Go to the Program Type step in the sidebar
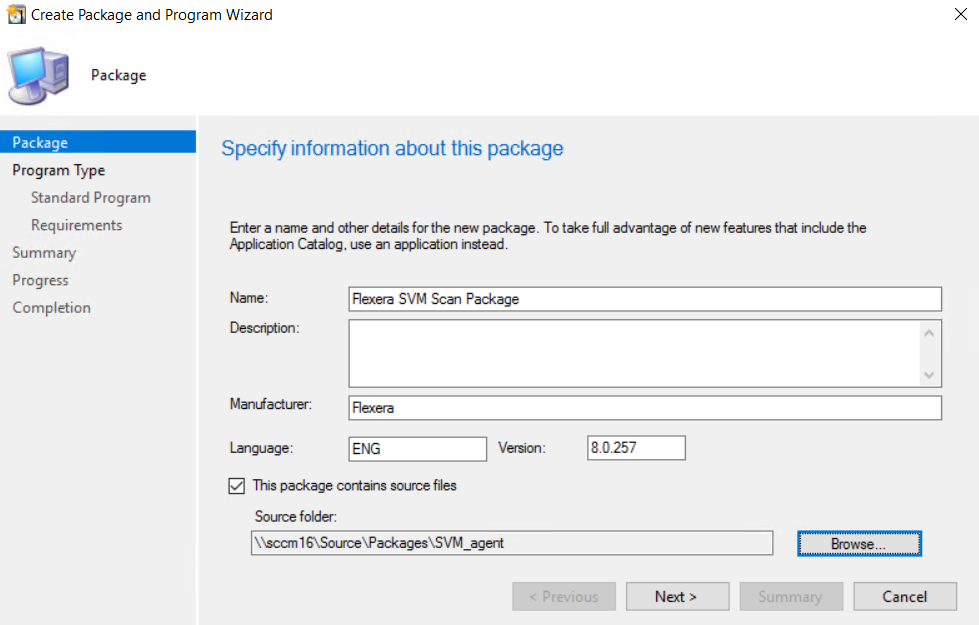979x625 pixels. (58, 170)
